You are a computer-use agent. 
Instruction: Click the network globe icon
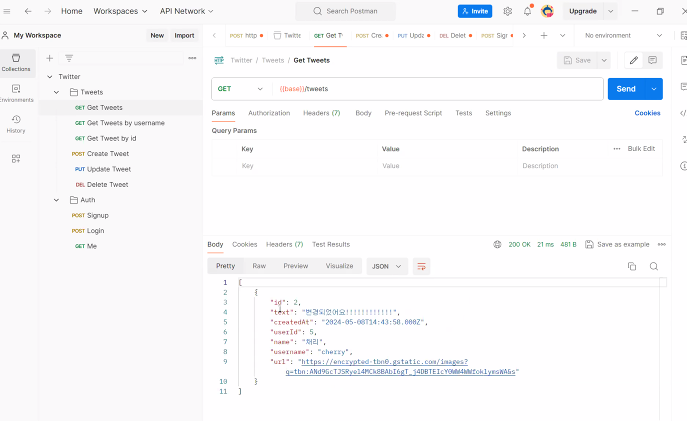[x=497, y=244]
